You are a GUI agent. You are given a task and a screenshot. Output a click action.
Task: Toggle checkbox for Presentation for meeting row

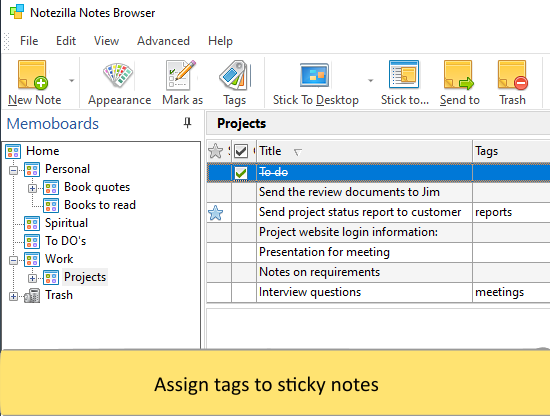[244, 252]
